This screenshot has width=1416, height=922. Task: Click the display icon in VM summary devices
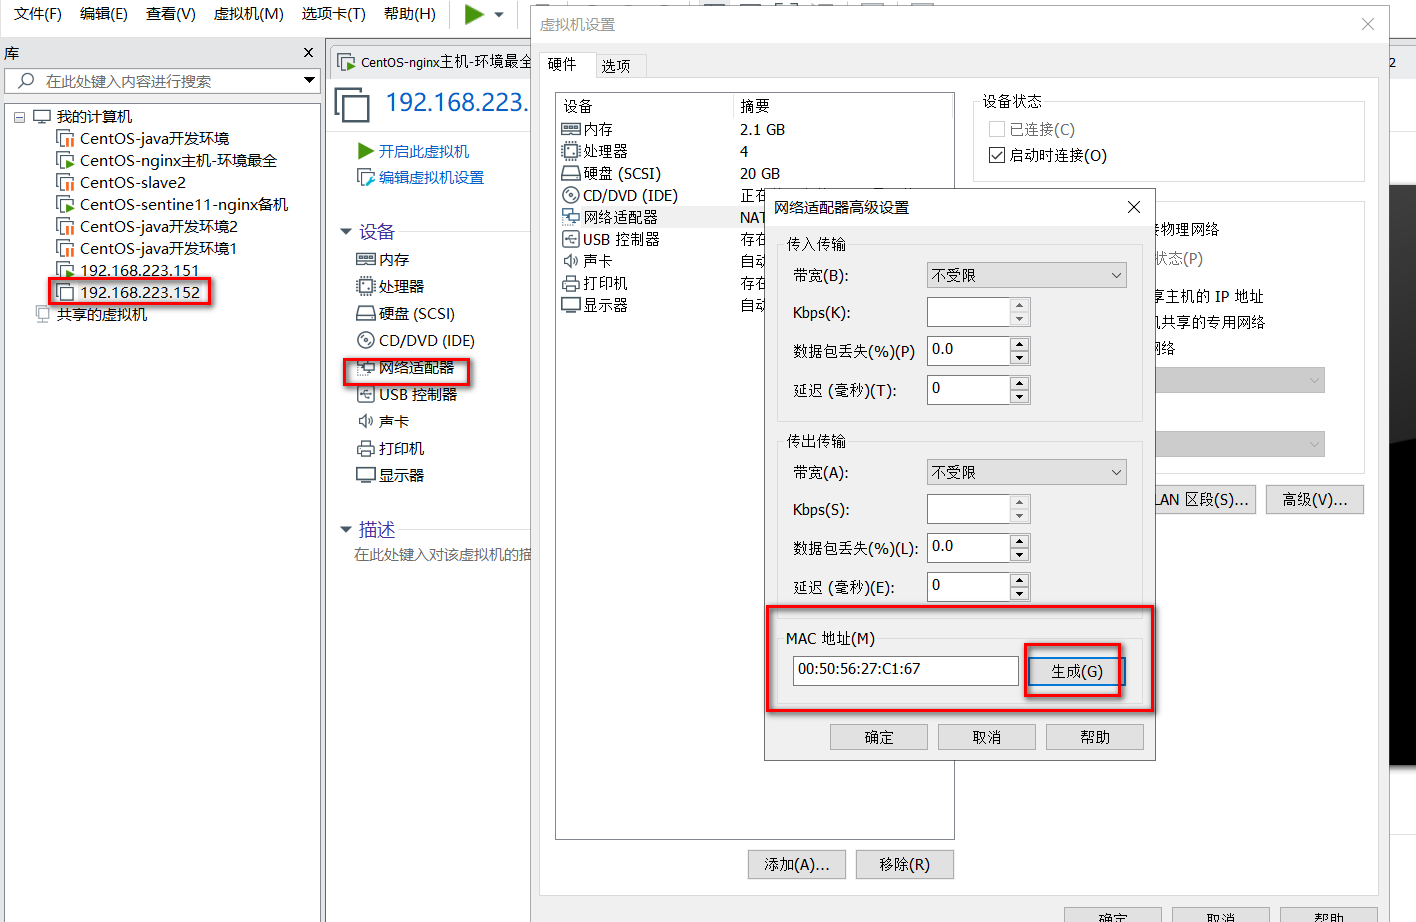[x=366, y=475]
